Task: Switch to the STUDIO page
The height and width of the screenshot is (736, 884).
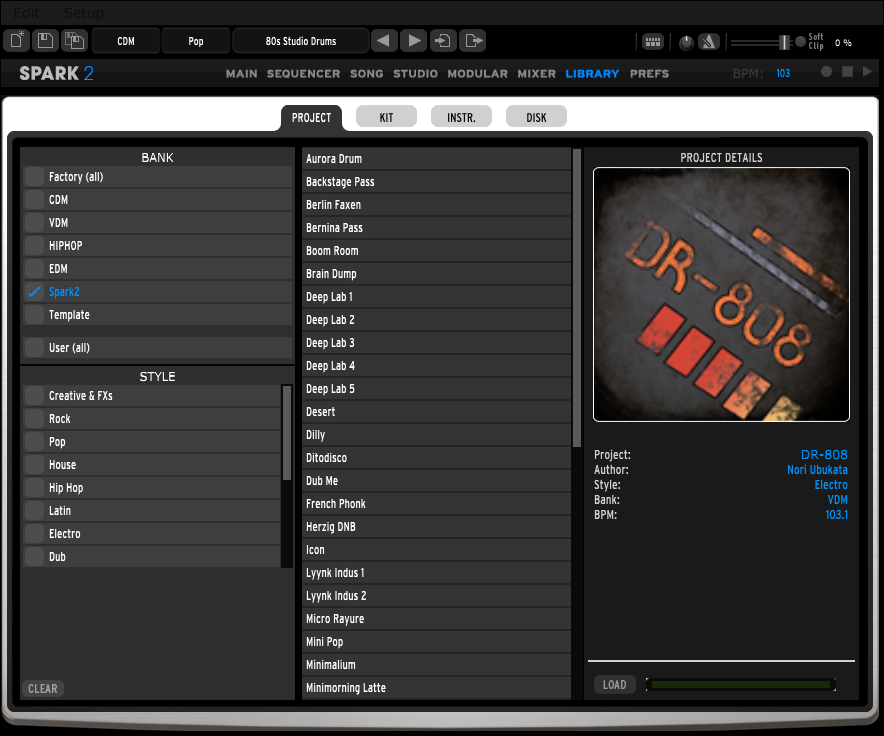Action: (x=416, y=73)
